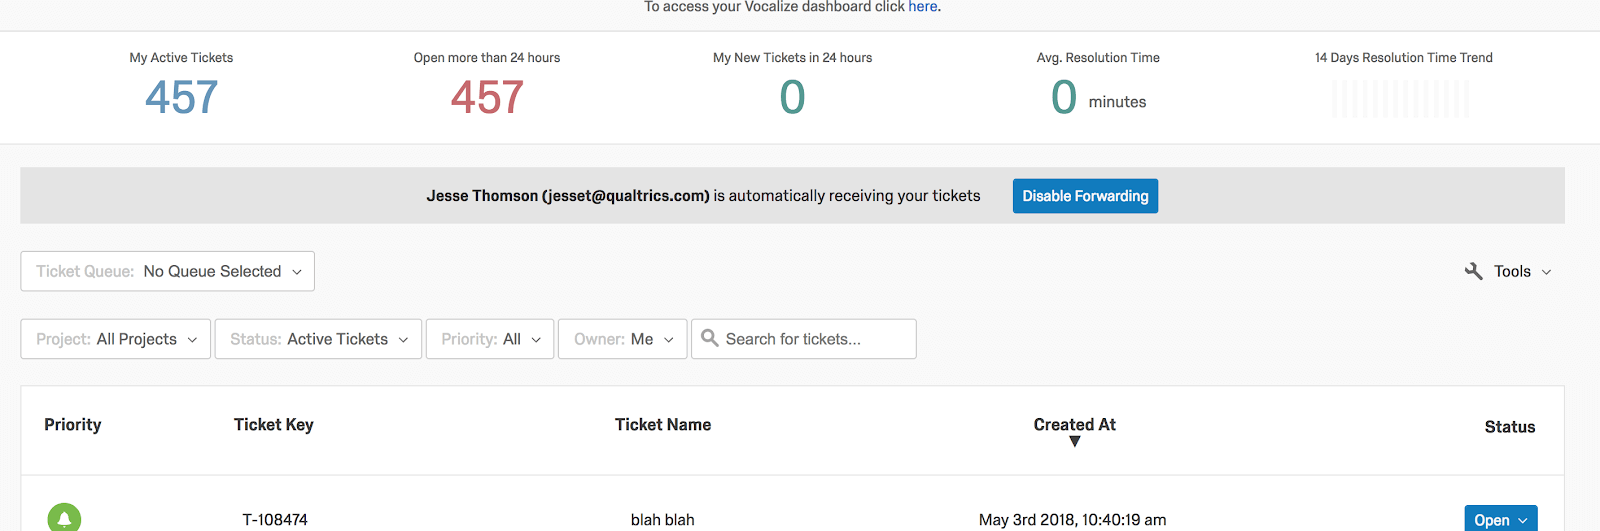Click the green bell priority icon for T-108474
This screenshot has width=1600, height=531.
(64, 518)
